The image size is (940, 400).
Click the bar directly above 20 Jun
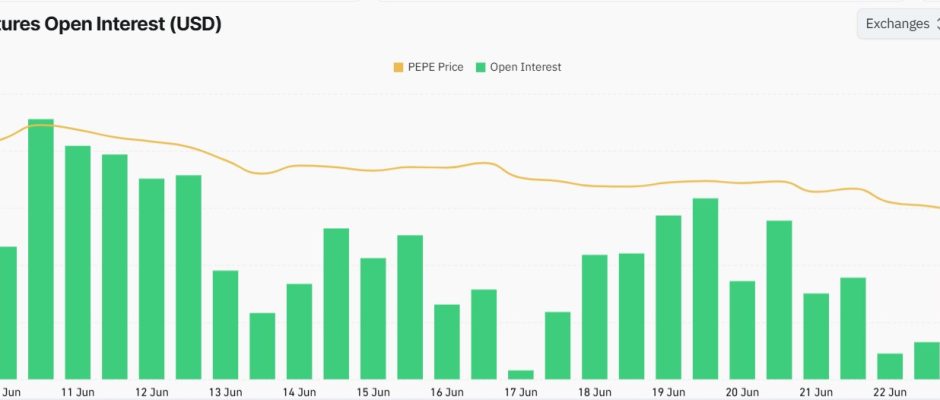pyautogui.click(x=742, y=329)
